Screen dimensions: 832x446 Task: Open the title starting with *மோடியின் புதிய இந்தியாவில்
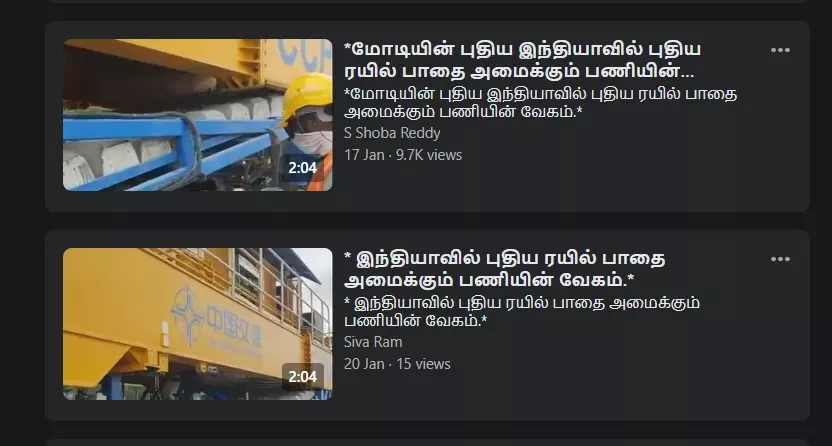pyautogui.click(x=523, y=60)
